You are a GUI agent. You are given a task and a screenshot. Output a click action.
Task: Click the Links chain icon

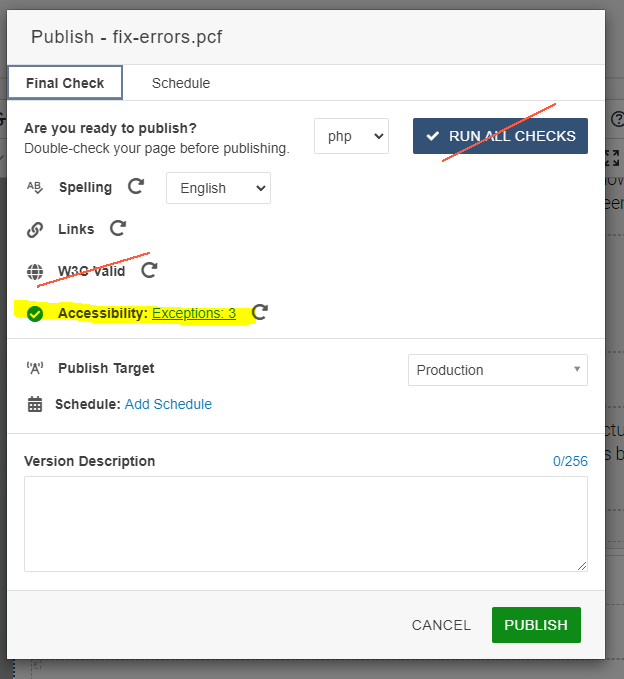click(x=35, y=229)
